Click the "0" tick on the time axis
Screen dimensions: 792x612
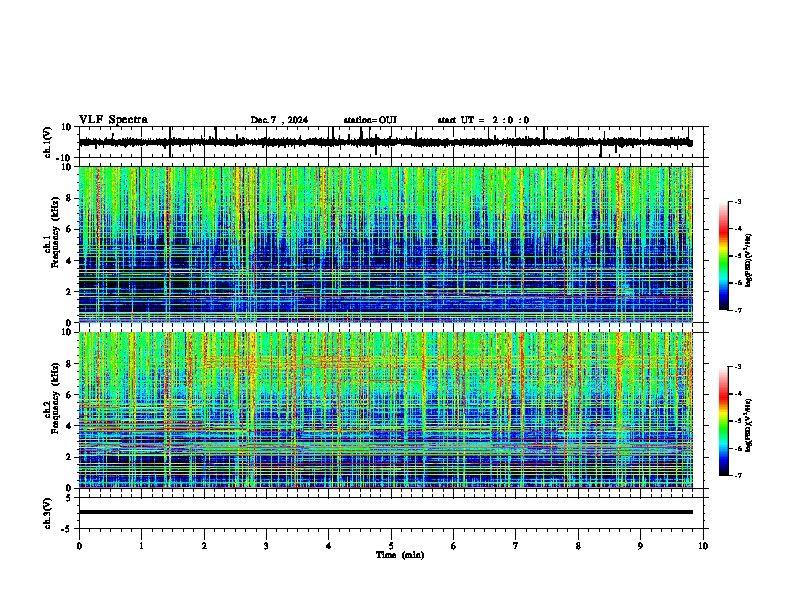(x=79, y=546)
